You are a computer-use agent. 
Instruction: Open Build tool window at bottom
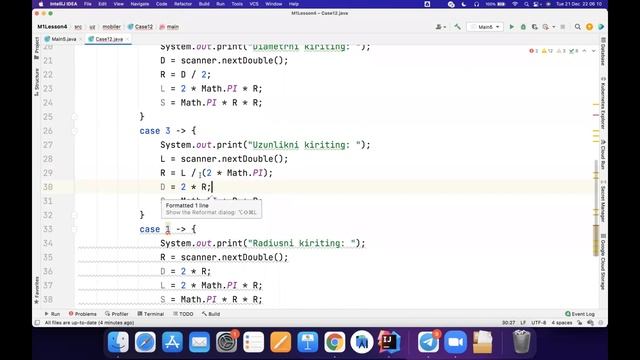coord(211,314)
